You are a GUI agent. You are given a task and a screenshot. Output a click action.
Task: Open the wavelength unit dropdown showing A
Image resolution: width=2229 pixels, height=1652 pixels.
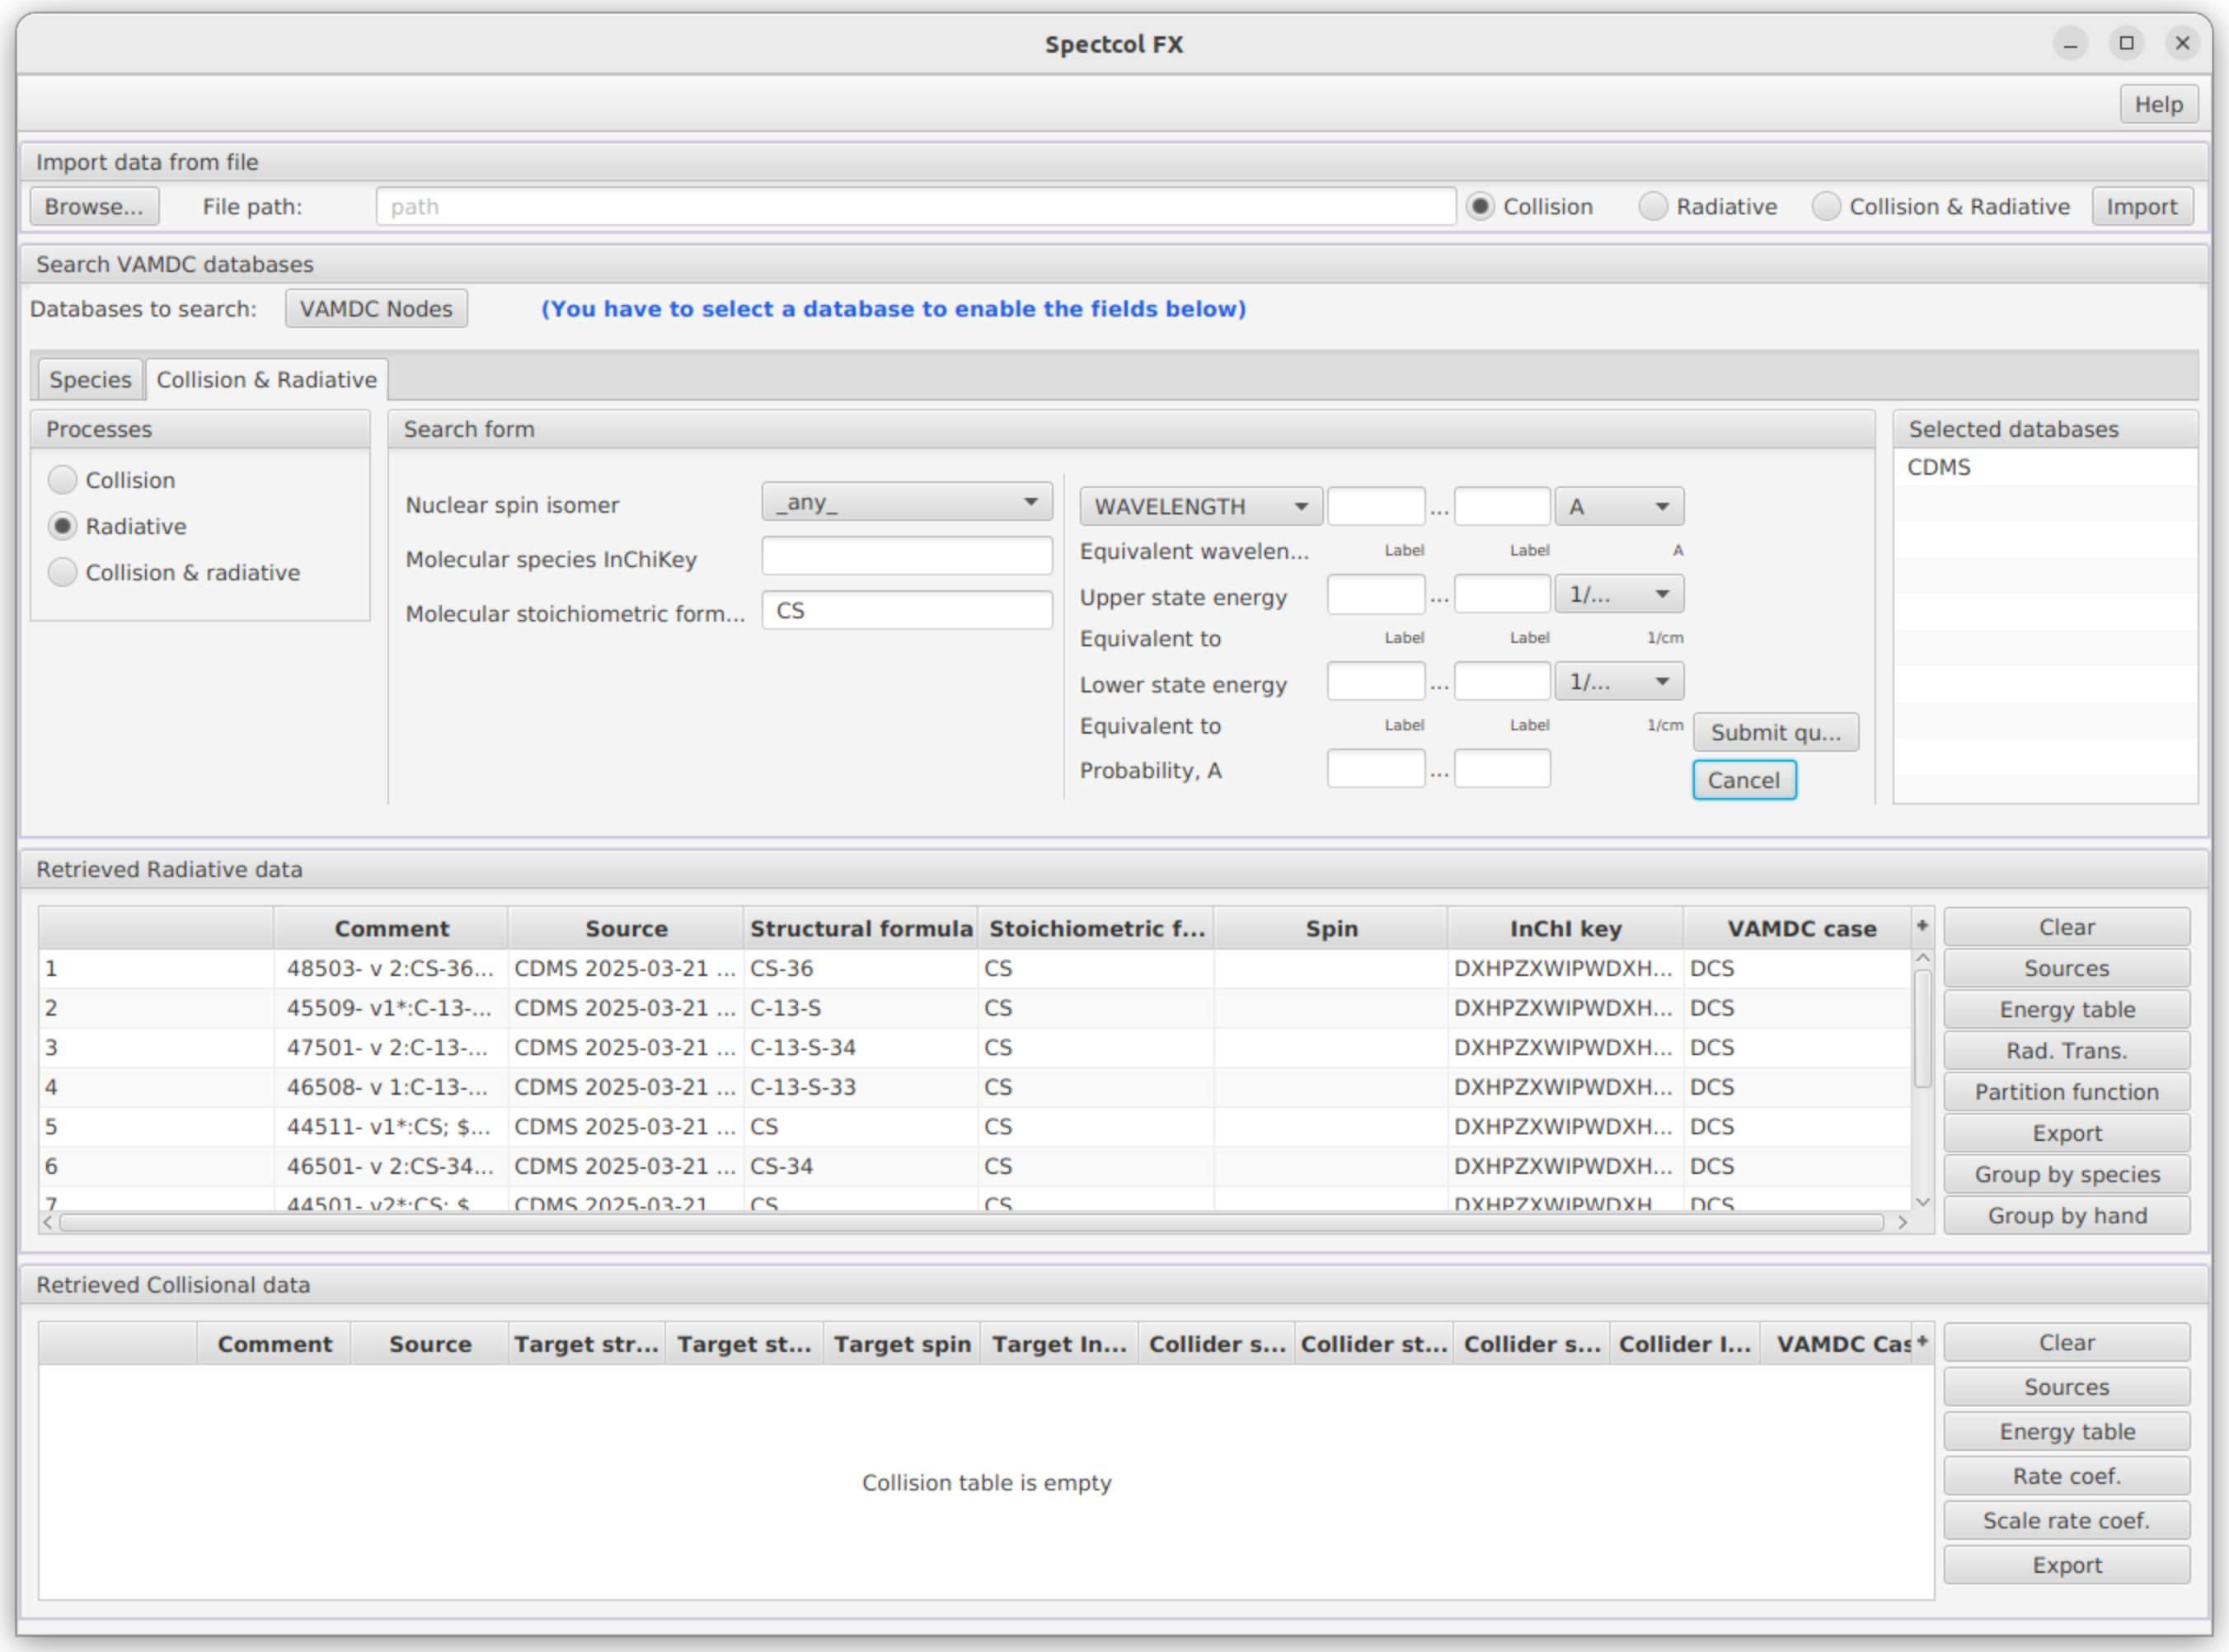(1618, 506)
